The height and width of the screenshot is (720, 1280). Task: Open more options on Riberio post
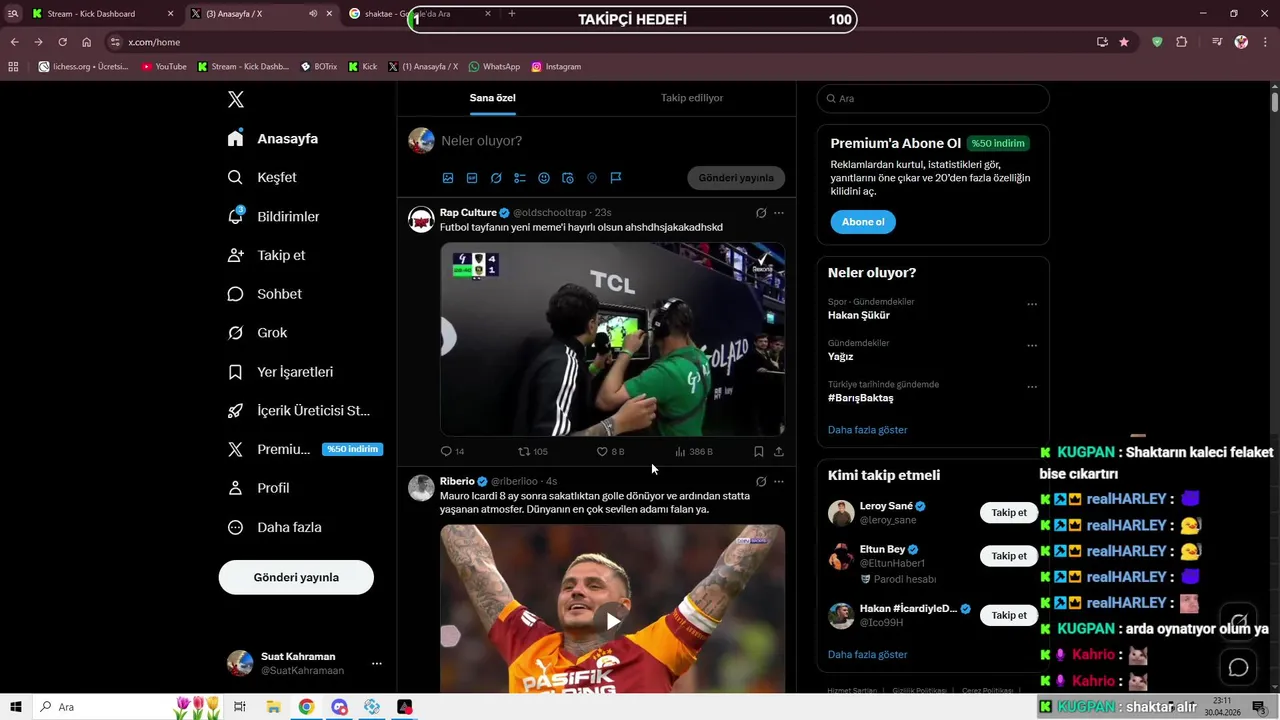point(779,482)
